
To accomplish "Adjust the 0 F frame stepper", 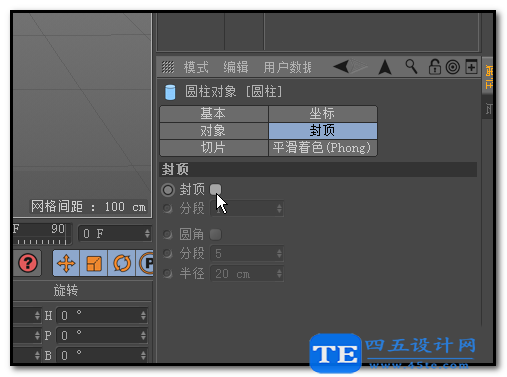I will [147, 234].
